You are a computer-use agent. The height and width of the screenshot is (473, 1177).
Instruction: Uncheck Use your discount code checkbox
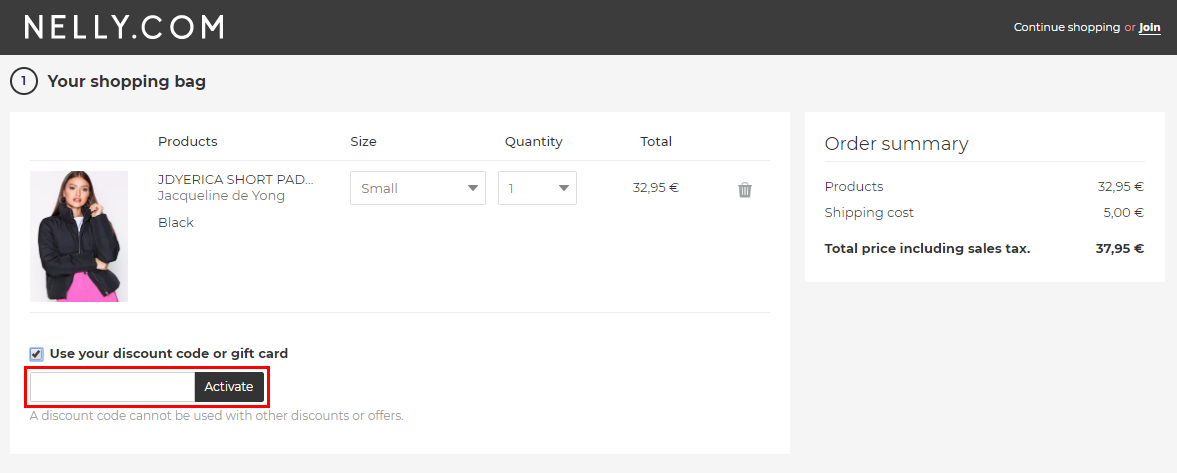37,354
